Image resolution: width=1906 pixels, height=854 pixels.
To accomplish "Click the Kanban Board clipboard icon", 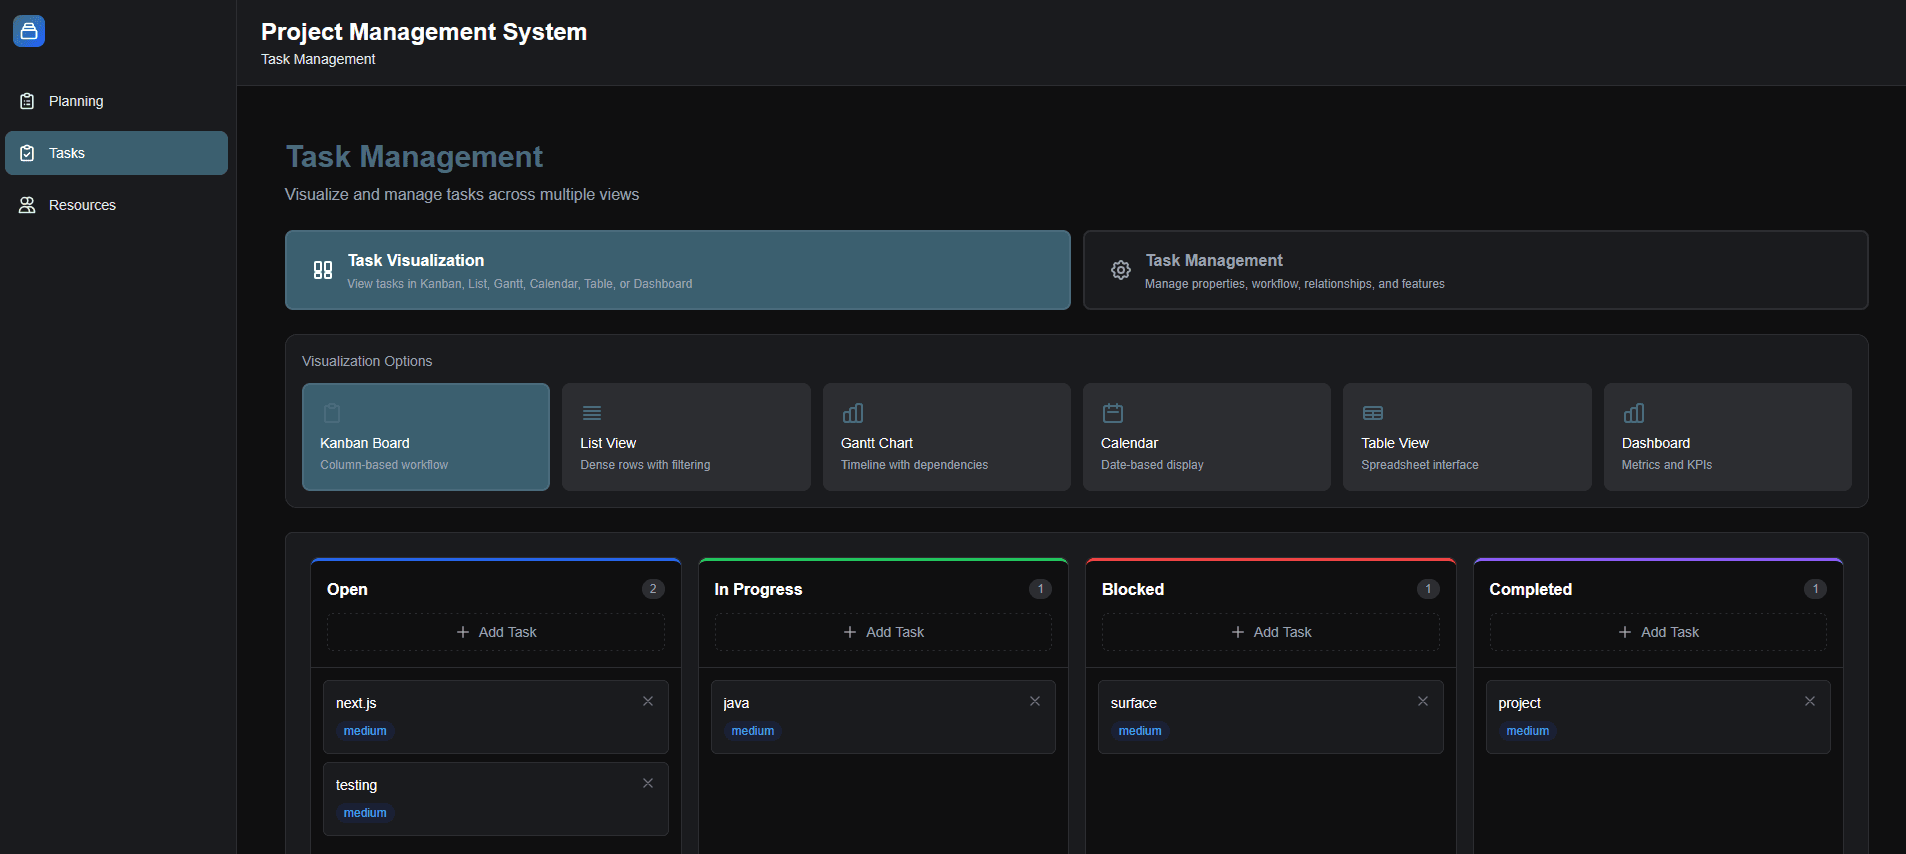I will pos(332,413).
